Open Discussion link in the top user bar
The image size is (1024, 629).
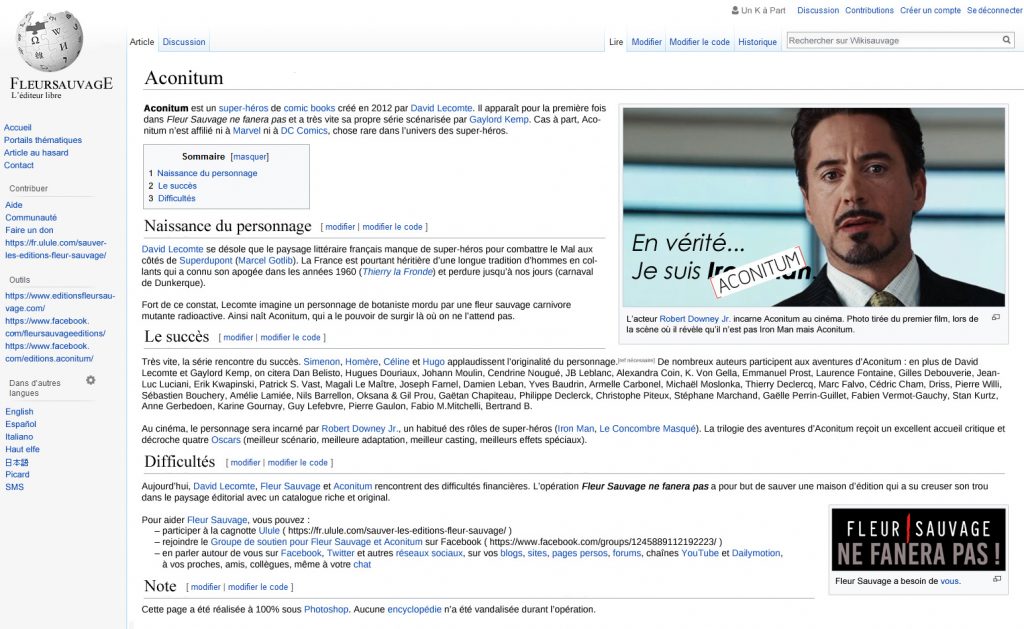click(x=818, y=10)
